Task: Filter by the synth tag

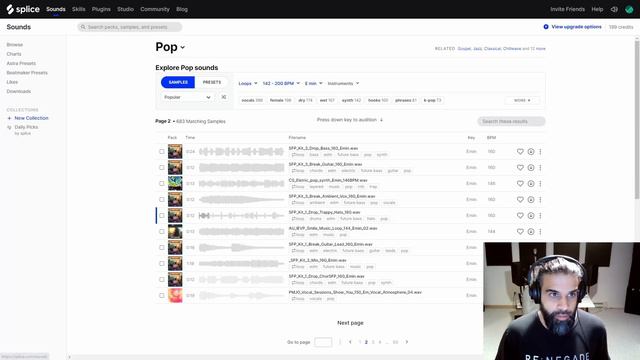Action: coord(351,100)
